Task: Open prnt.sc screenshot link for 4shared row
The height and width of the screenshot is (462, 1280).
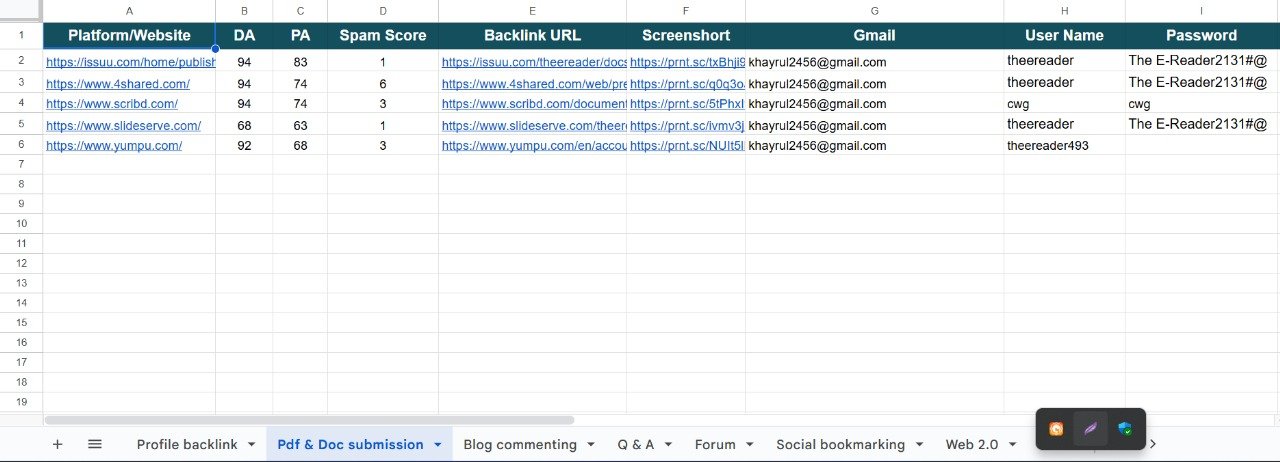Action: 687,84
